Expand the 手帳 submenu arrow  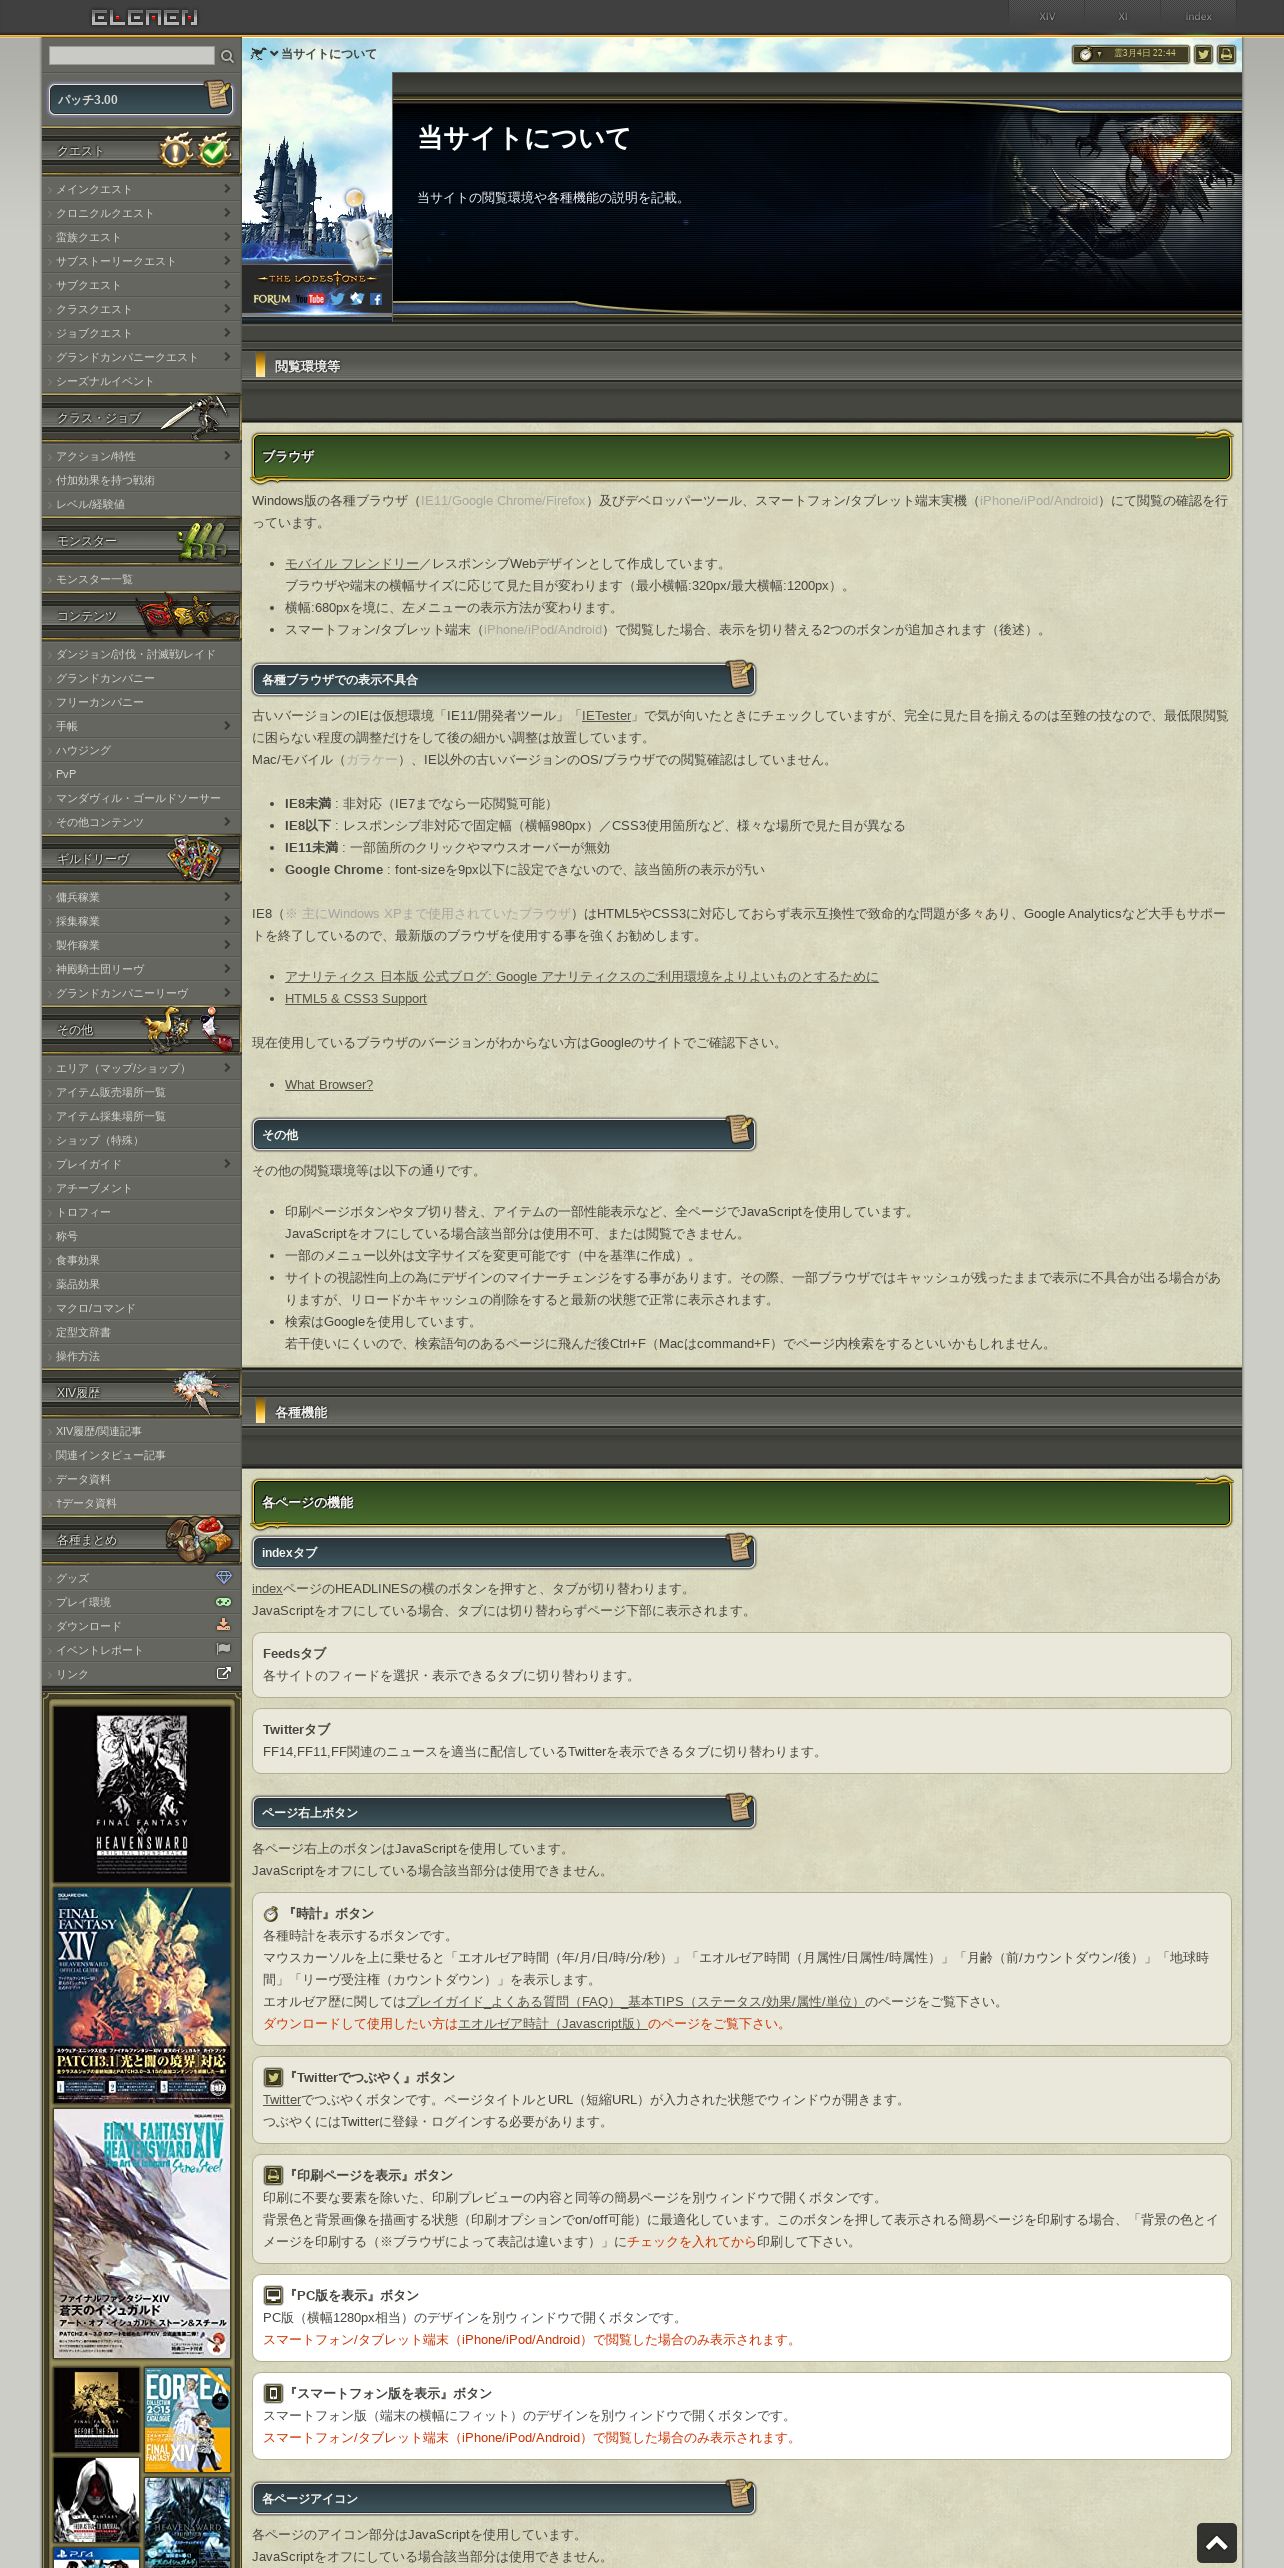(228, 725)
